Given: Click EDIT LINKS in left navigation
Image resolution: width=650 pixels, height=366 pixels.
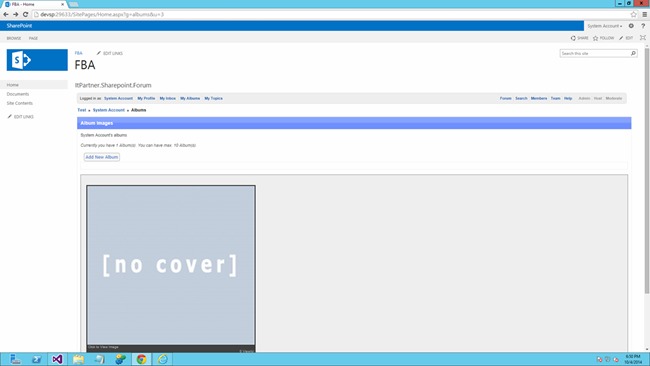Looking at the screenshot, I should 20,116.
